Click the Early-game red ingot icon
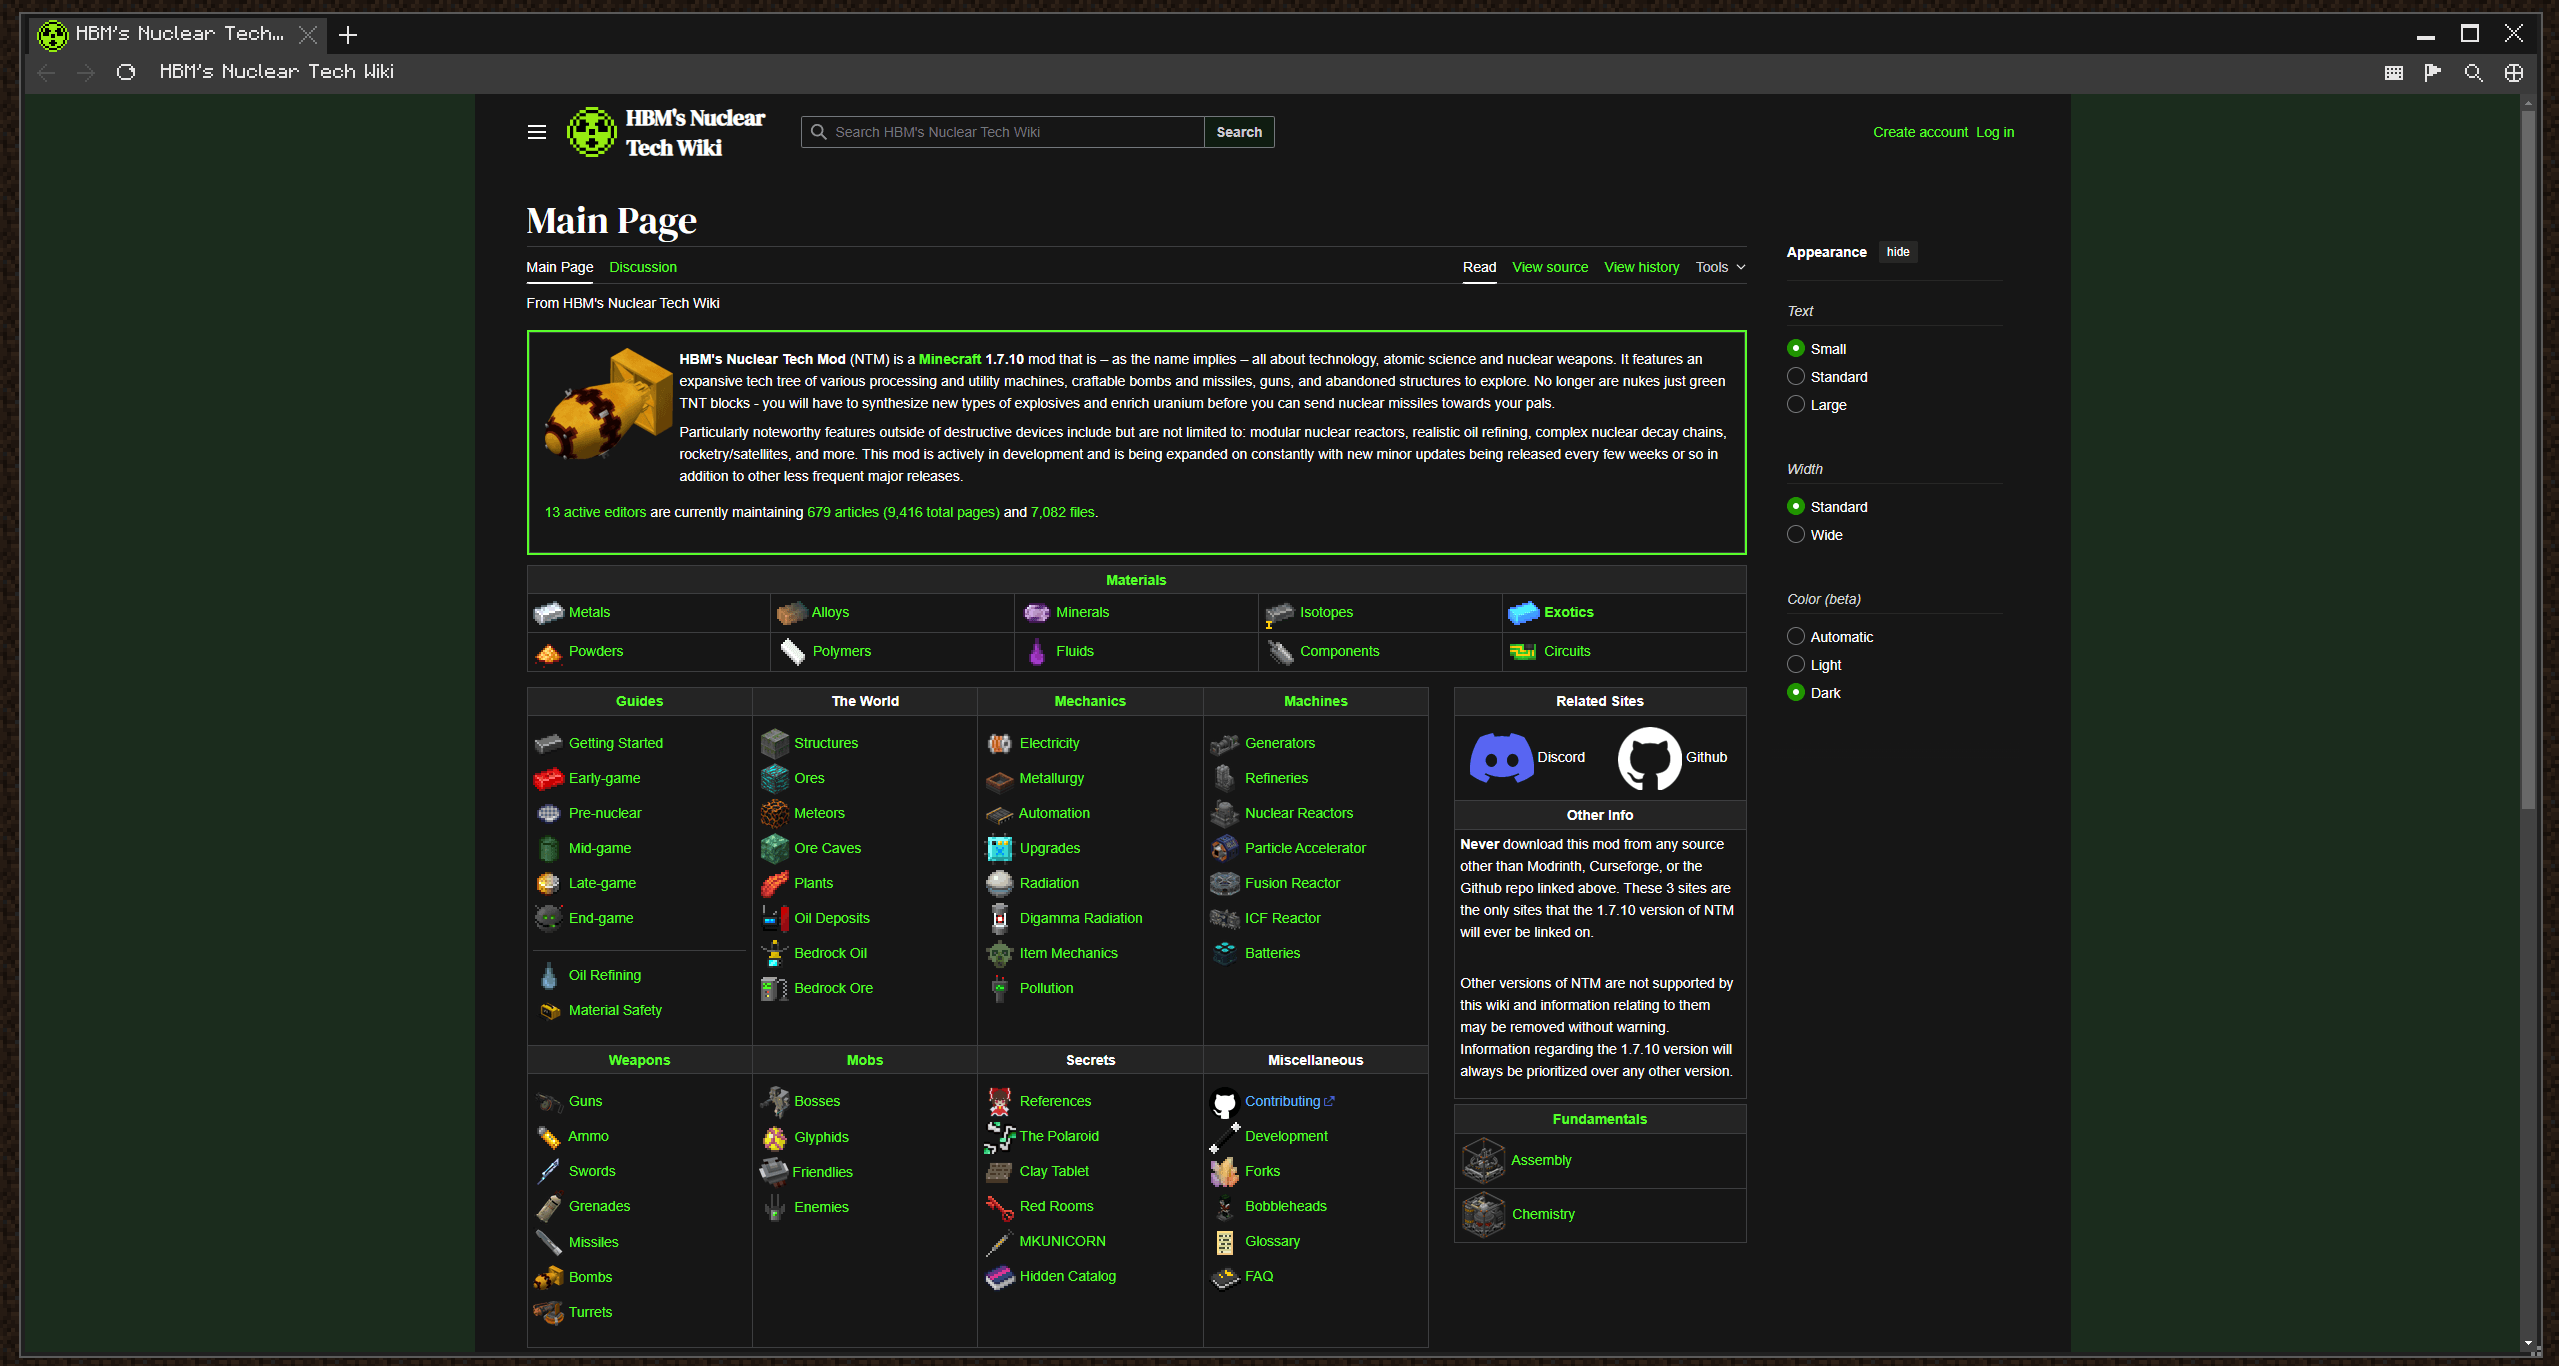 [549, 778]
